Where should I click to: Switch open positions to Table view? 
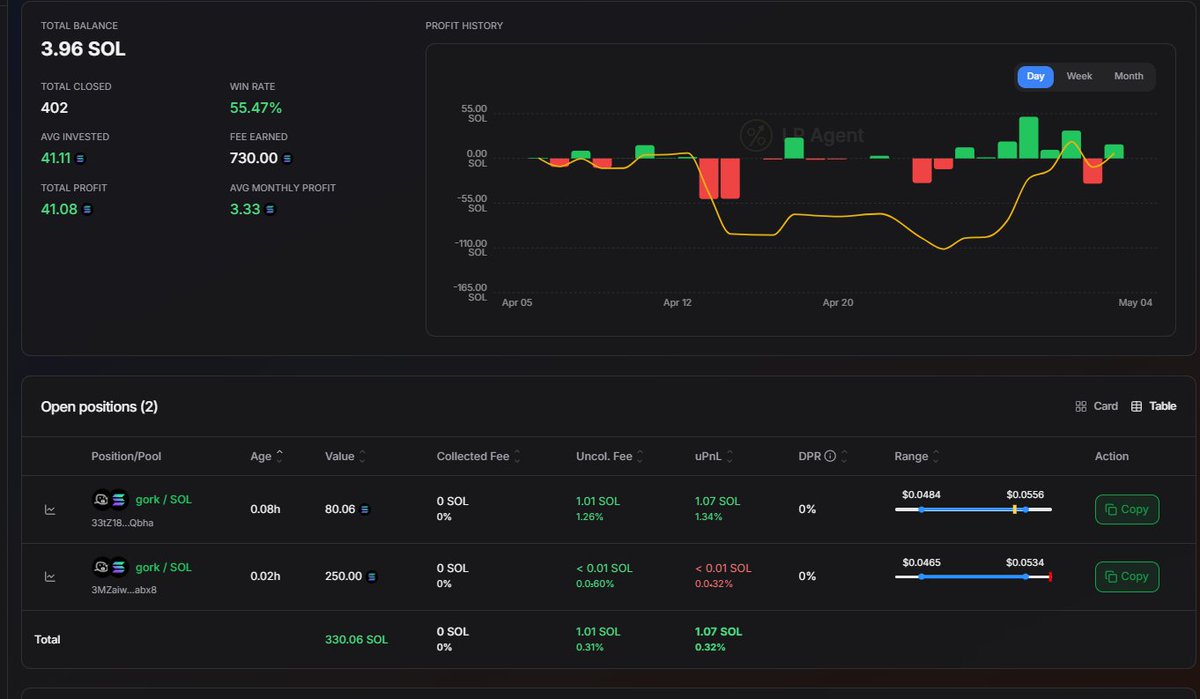click(x=1153, y=406)
